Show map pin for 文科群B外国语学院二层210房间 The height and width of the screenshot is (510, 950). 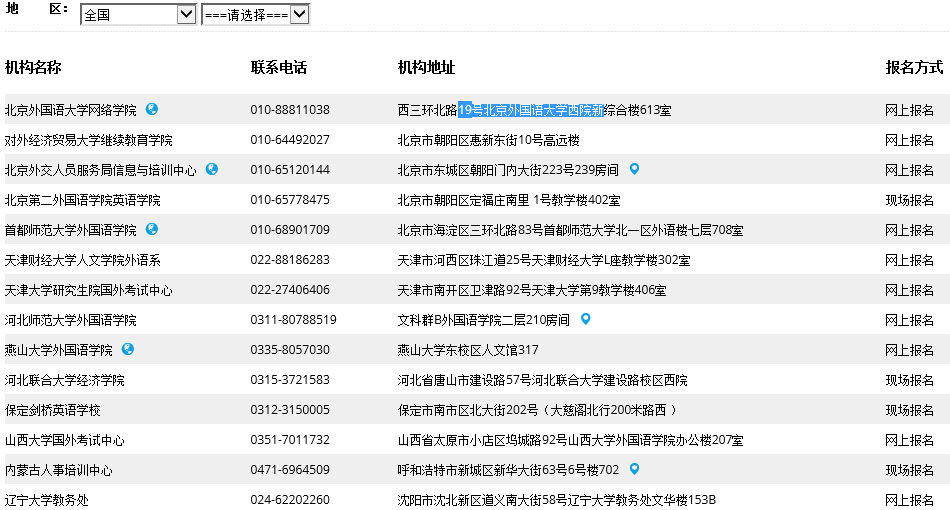(586, 319)
